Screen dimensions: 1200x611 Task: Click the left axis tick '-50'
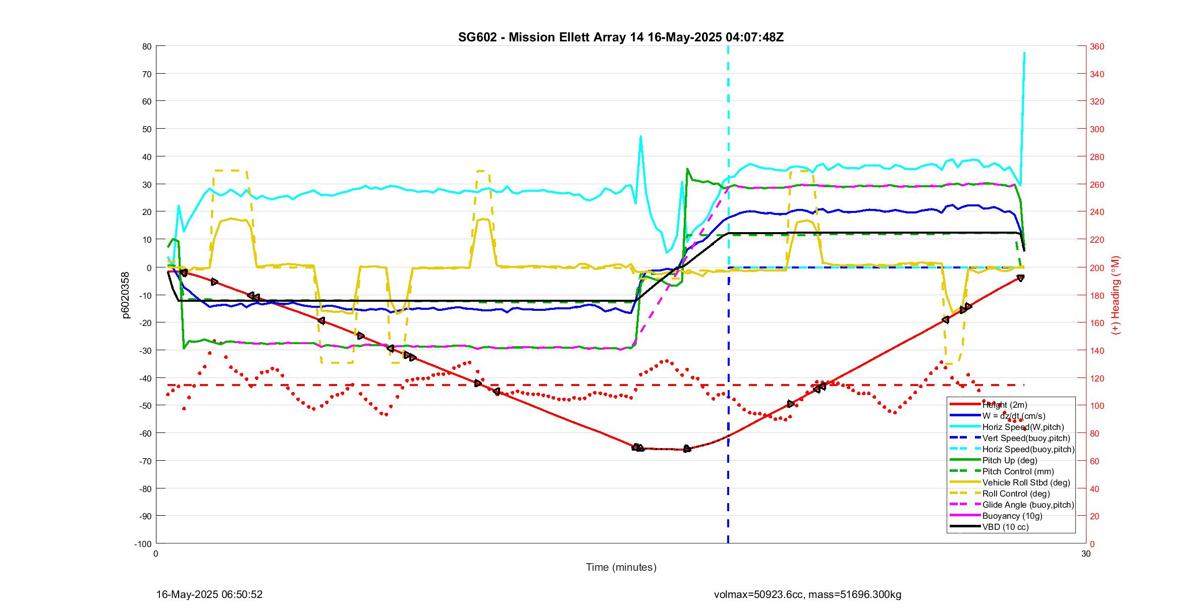point(144,405)
